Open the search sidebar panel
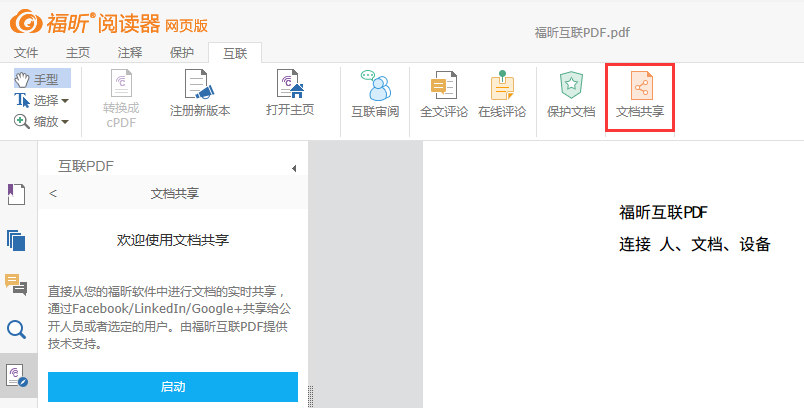The image size is (804, 408). click(16, 330)
